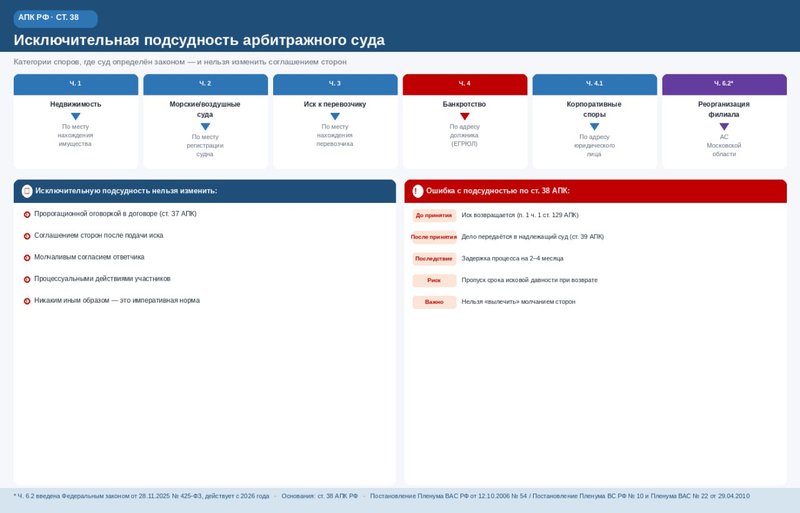Click the Ч. 2 card header
This screenshot has width=800, height=513.
(x=205, y=84)
